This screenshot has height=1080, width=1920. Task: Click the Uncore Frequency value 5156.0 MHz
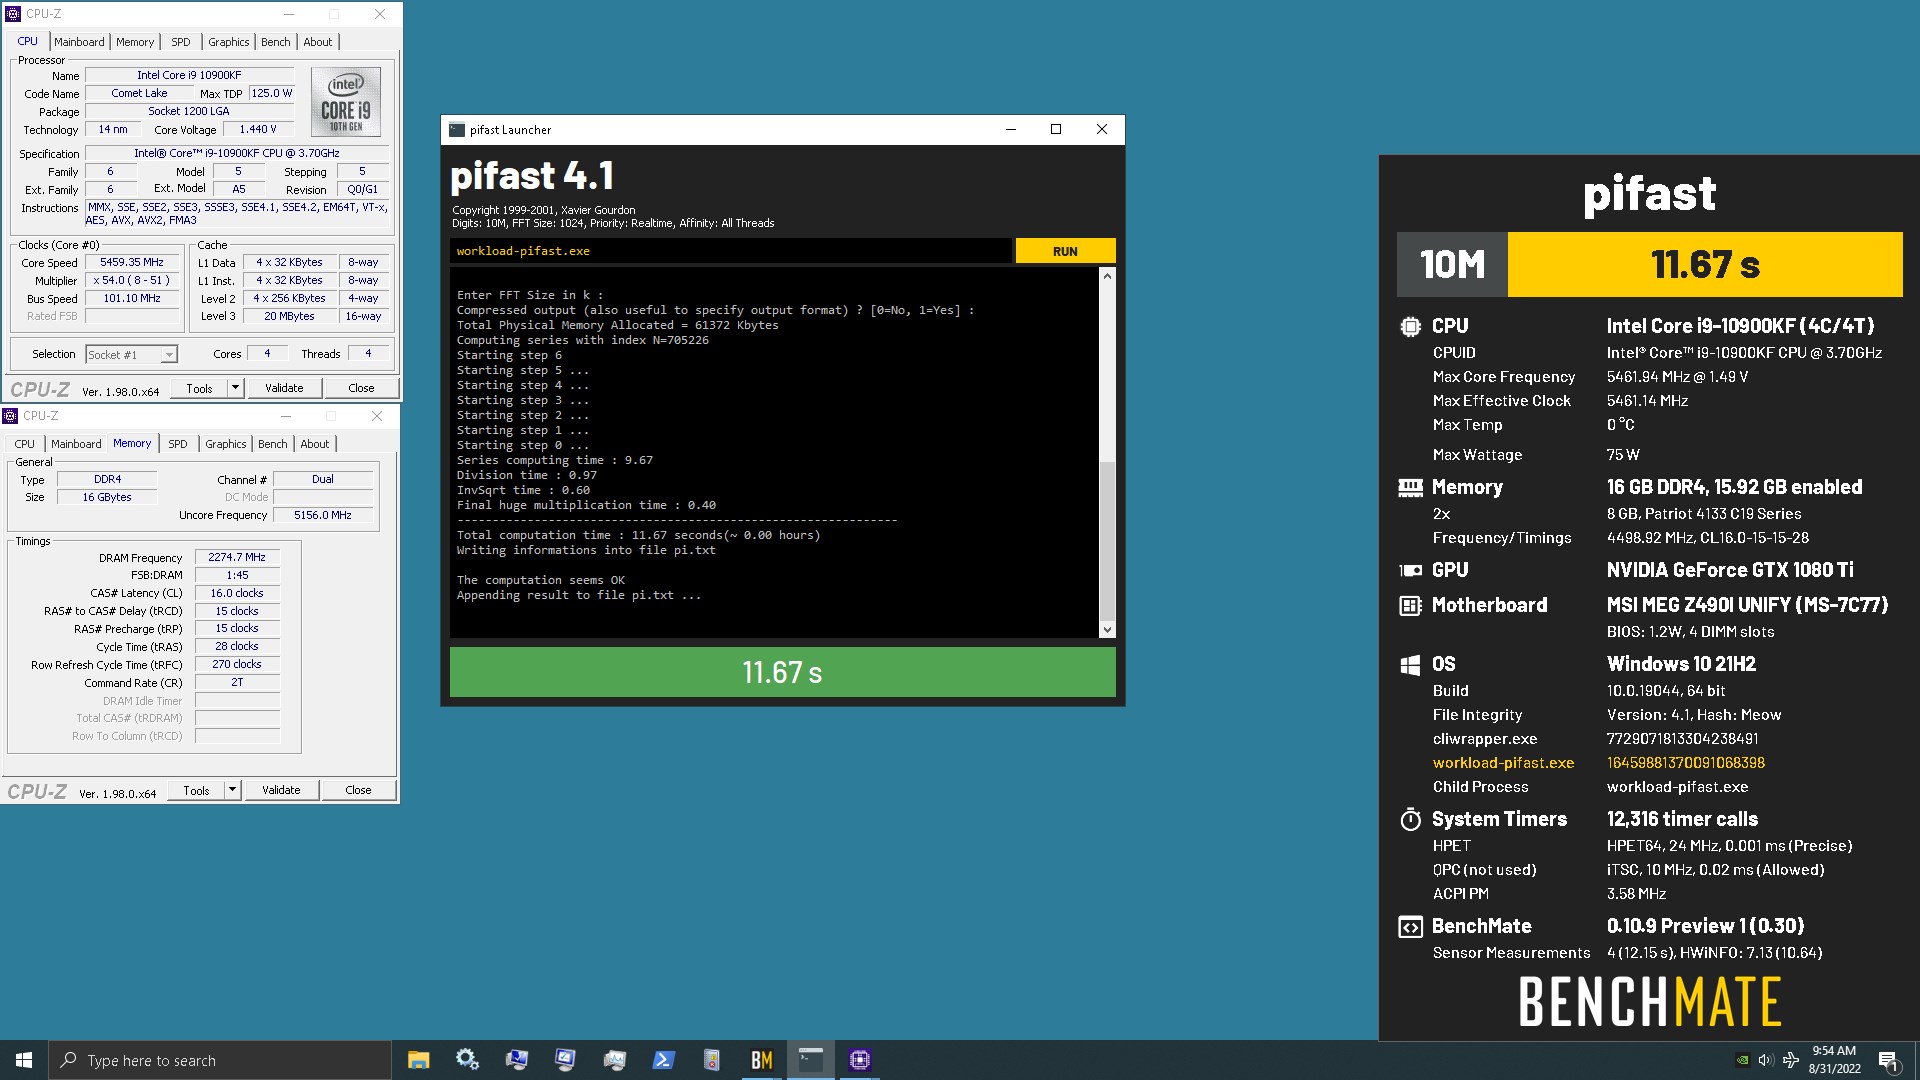322,515
